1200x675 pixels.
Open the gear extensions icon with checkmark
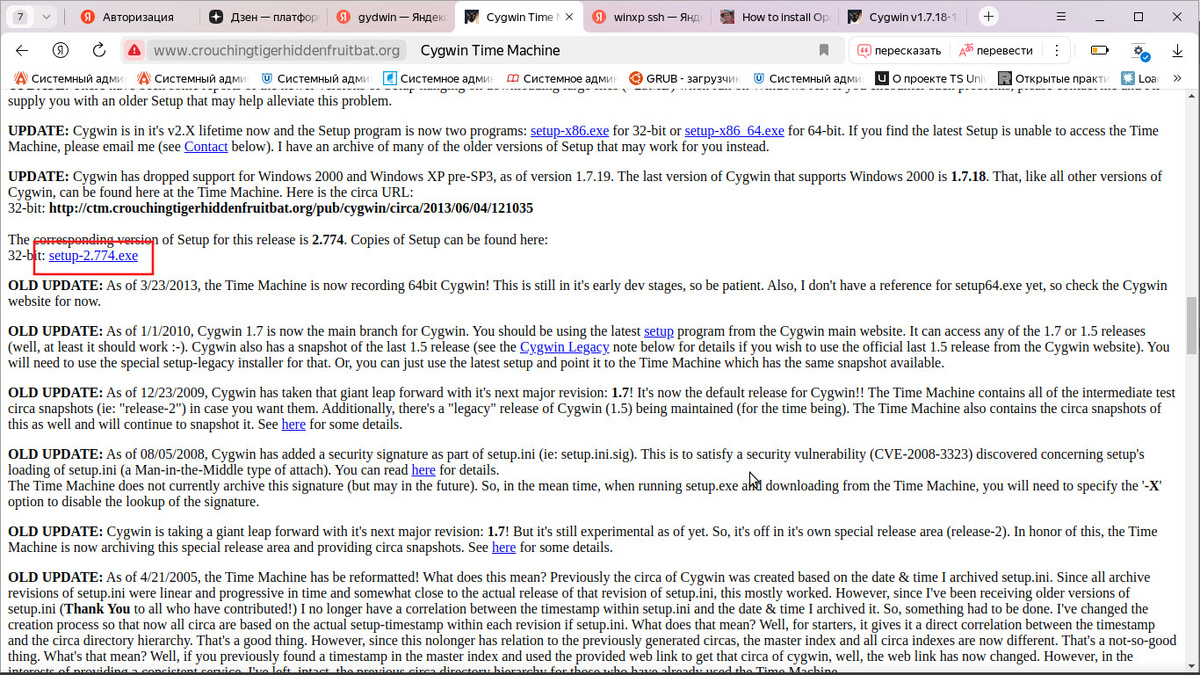coord(1139,50)
